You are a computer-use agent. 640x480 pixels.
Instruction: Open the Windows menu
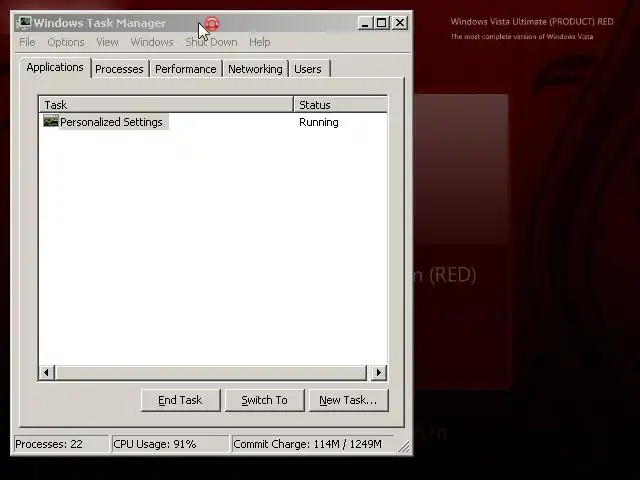point(152,42)
